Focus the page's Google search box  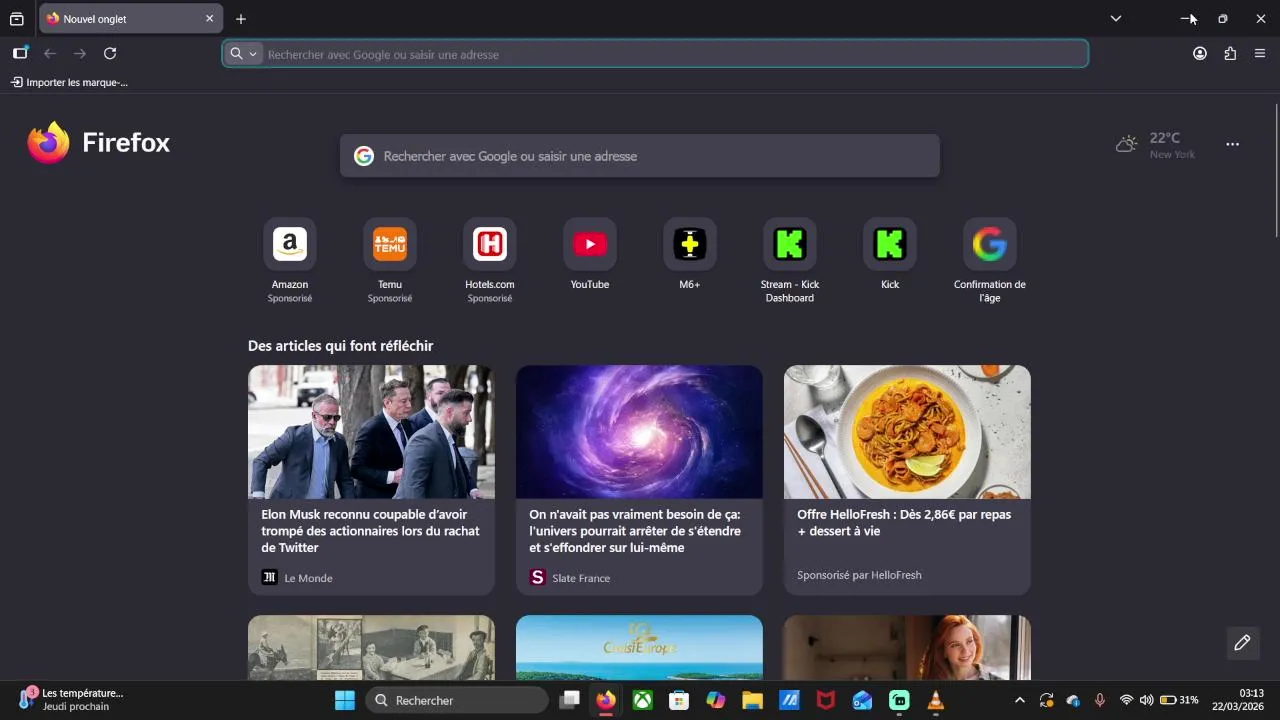click(x=640, y=156)
